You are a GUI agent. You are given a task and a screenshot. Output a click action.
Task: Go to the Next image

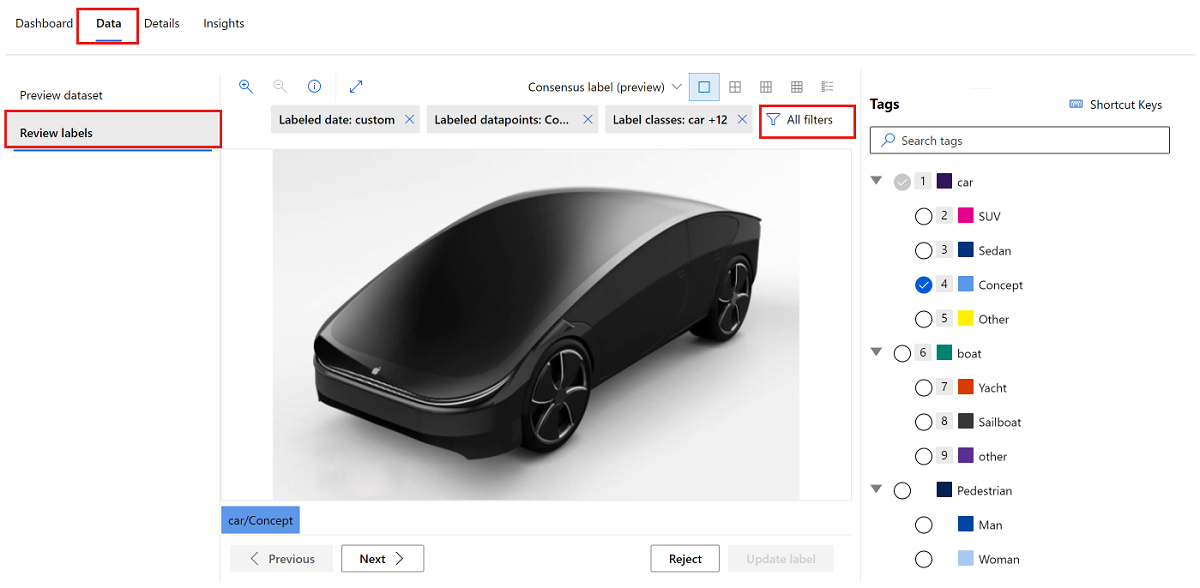[382, 558]
